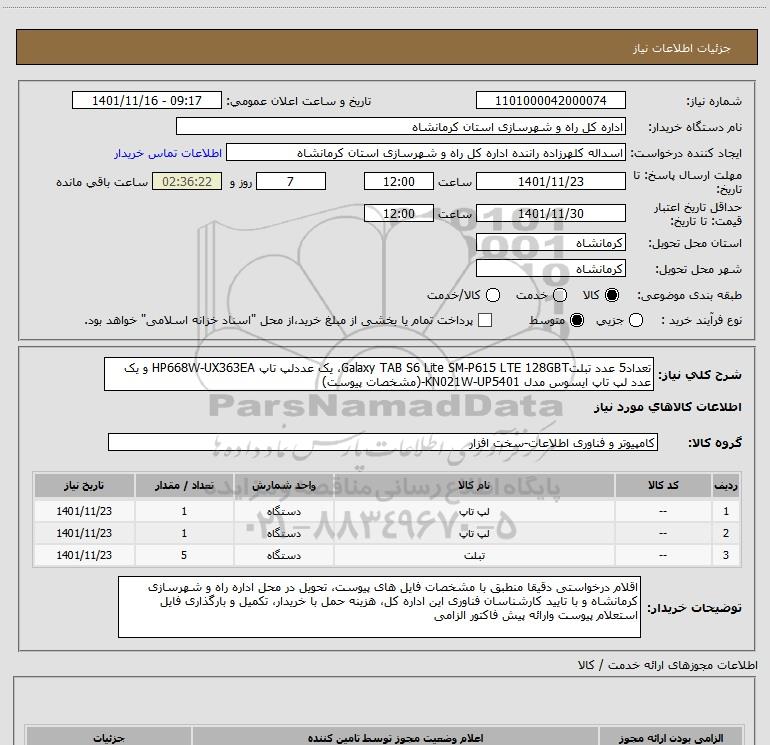Click the نام کالا column header
Image resolution: width=770 pixels, height=745 pixels.
474,485
